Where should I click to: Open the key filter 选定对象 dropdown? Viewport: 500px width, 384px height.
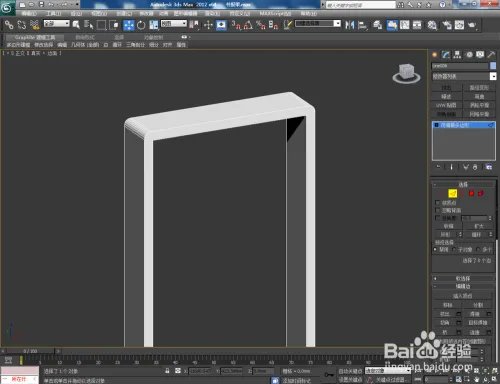(388, 371)
